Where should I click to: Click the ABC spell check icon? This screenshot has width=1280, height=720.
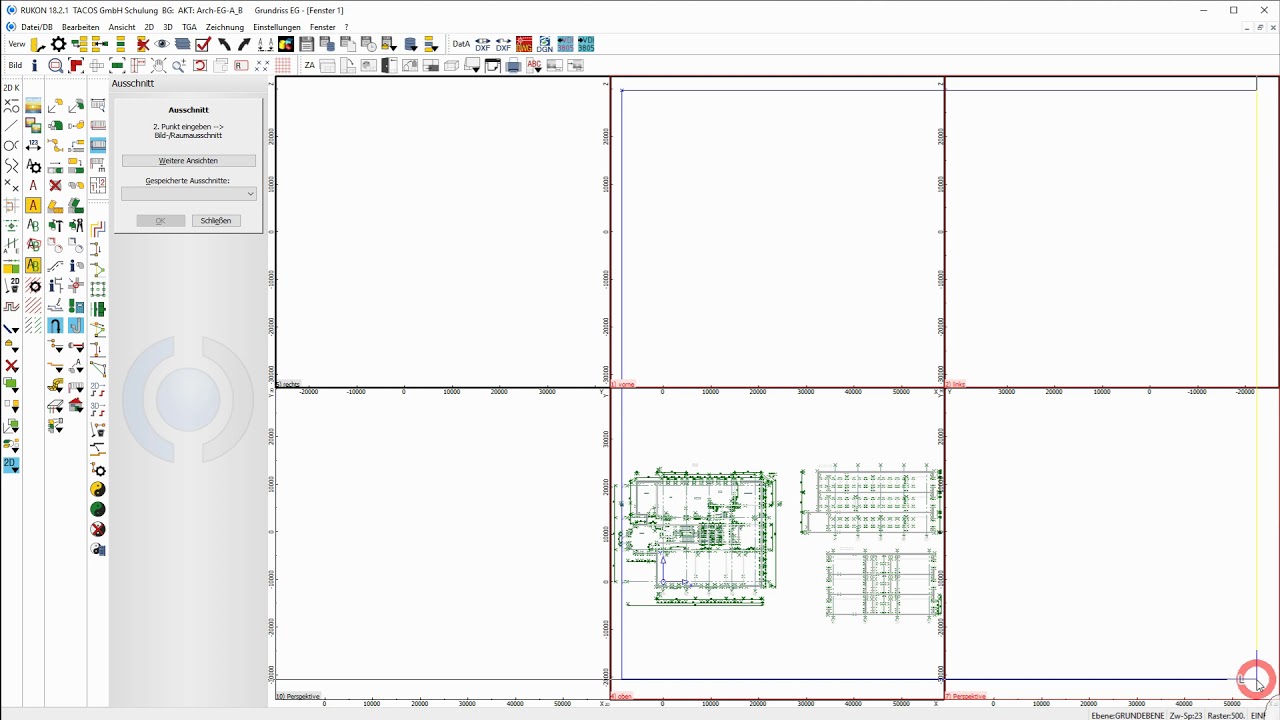pos(534,65)
